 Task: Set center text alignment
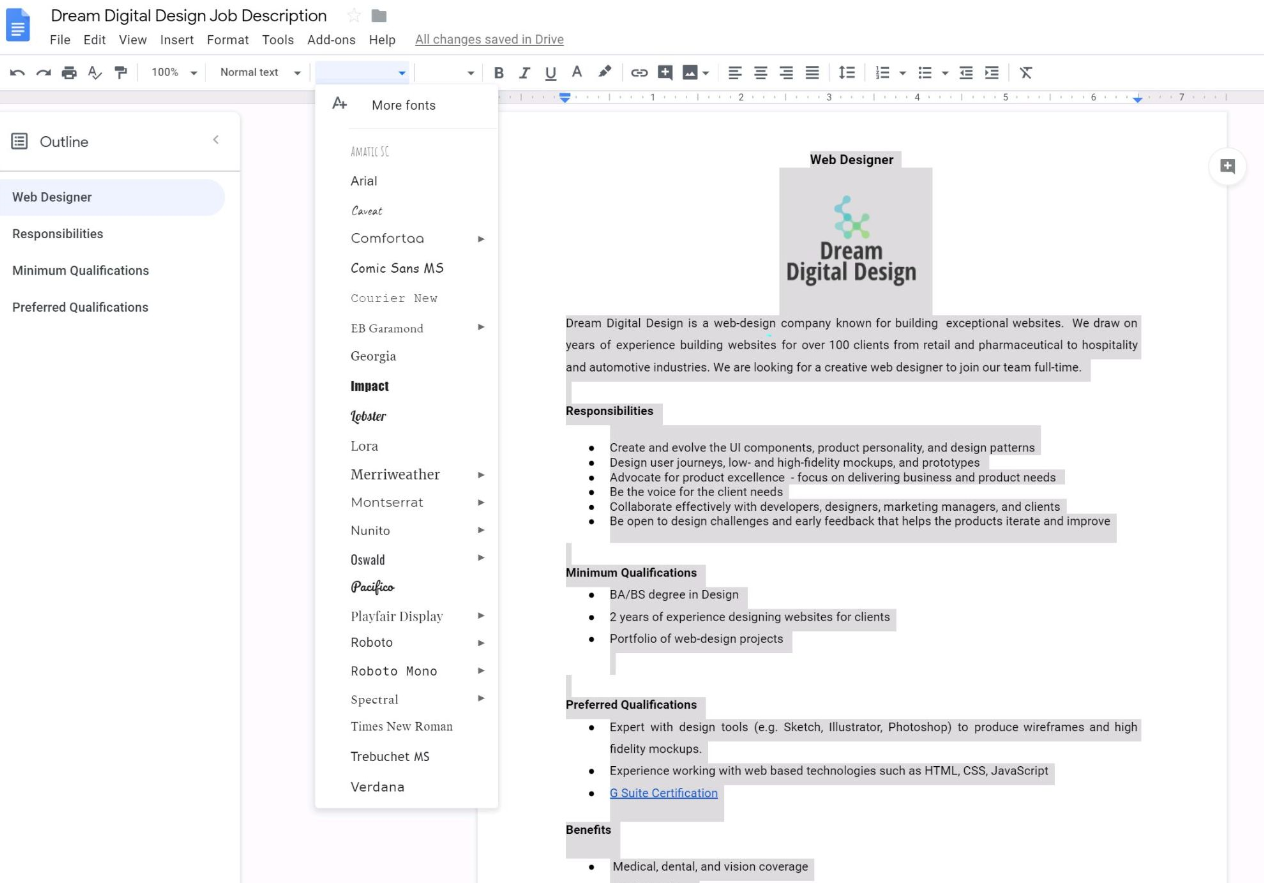[x=761, y=72]
